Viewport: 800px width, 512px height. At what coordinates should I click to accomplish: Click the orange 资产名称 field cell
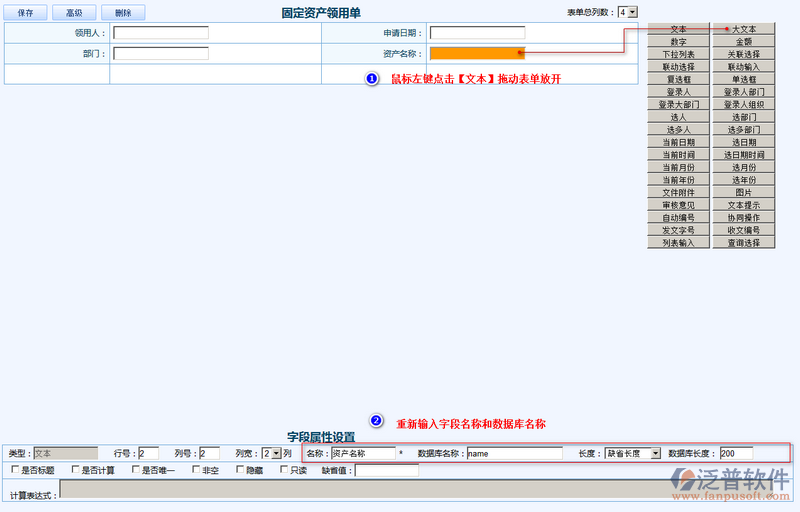[477, 53]
